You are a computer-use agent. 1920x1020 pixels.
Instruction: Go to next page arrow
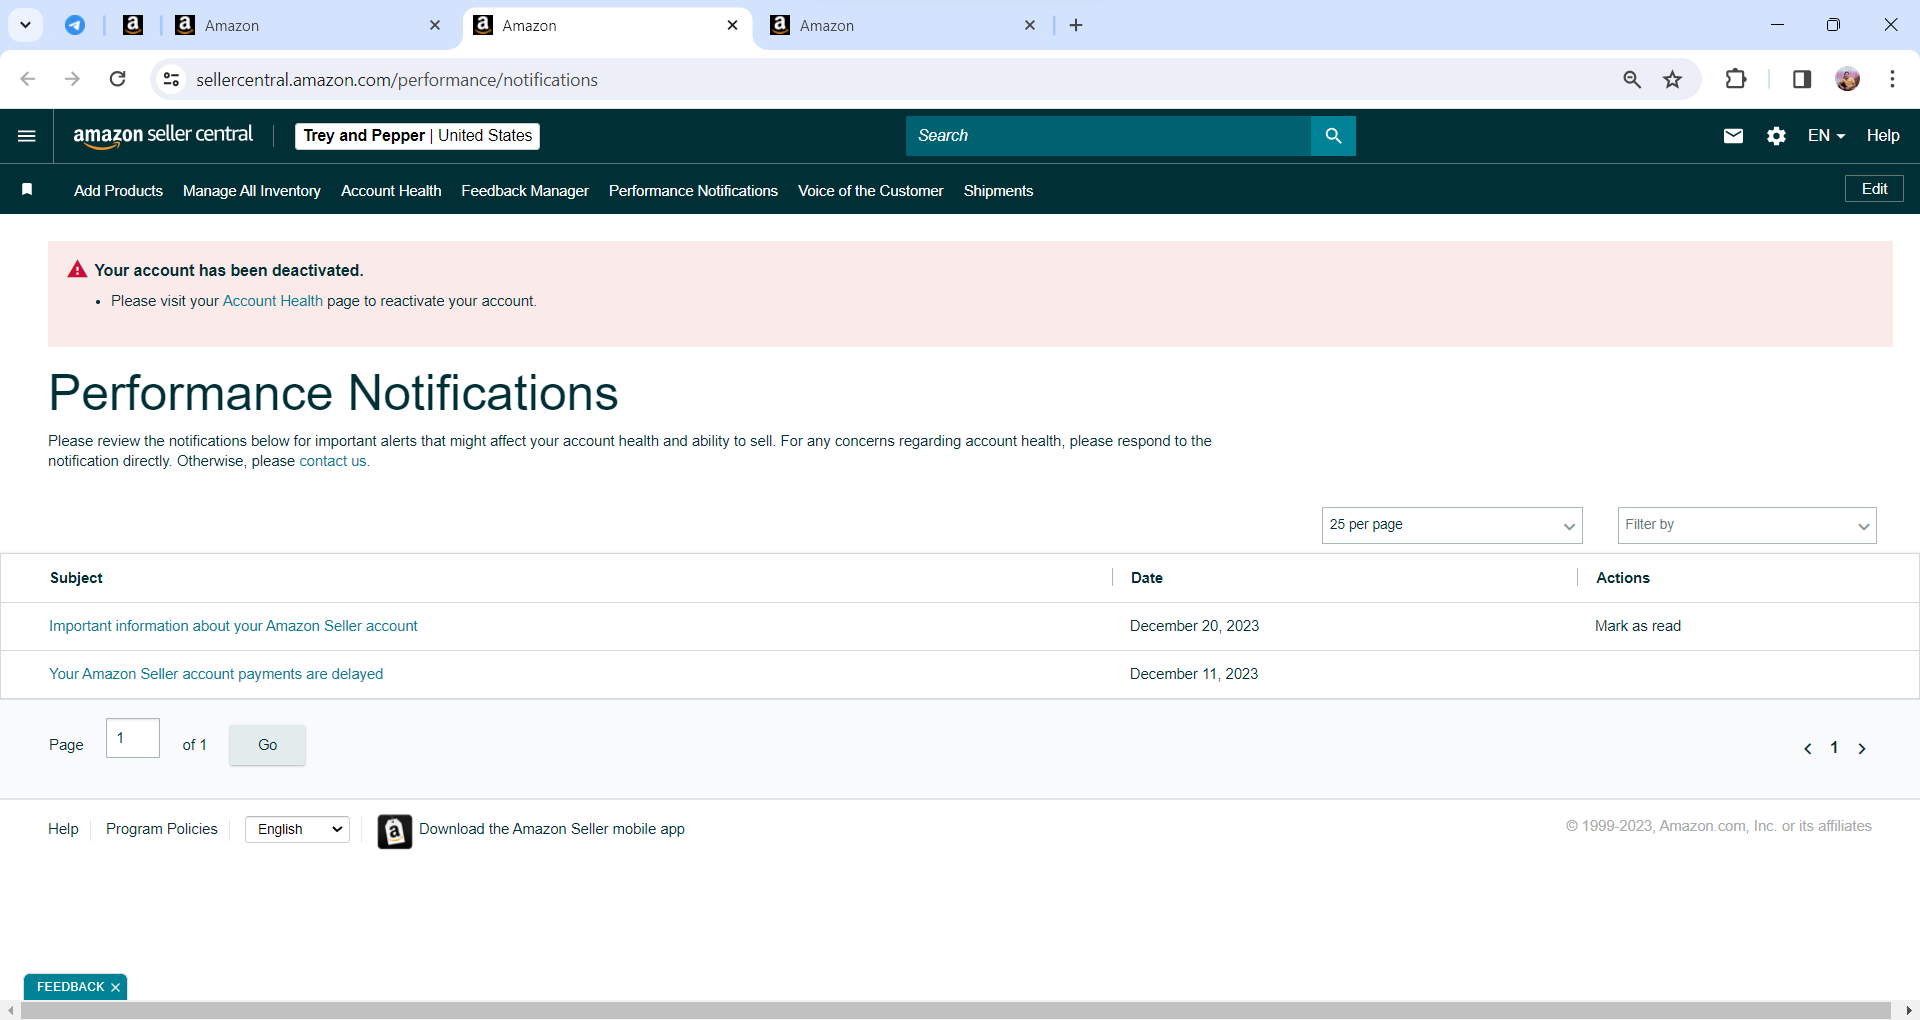1862,748
